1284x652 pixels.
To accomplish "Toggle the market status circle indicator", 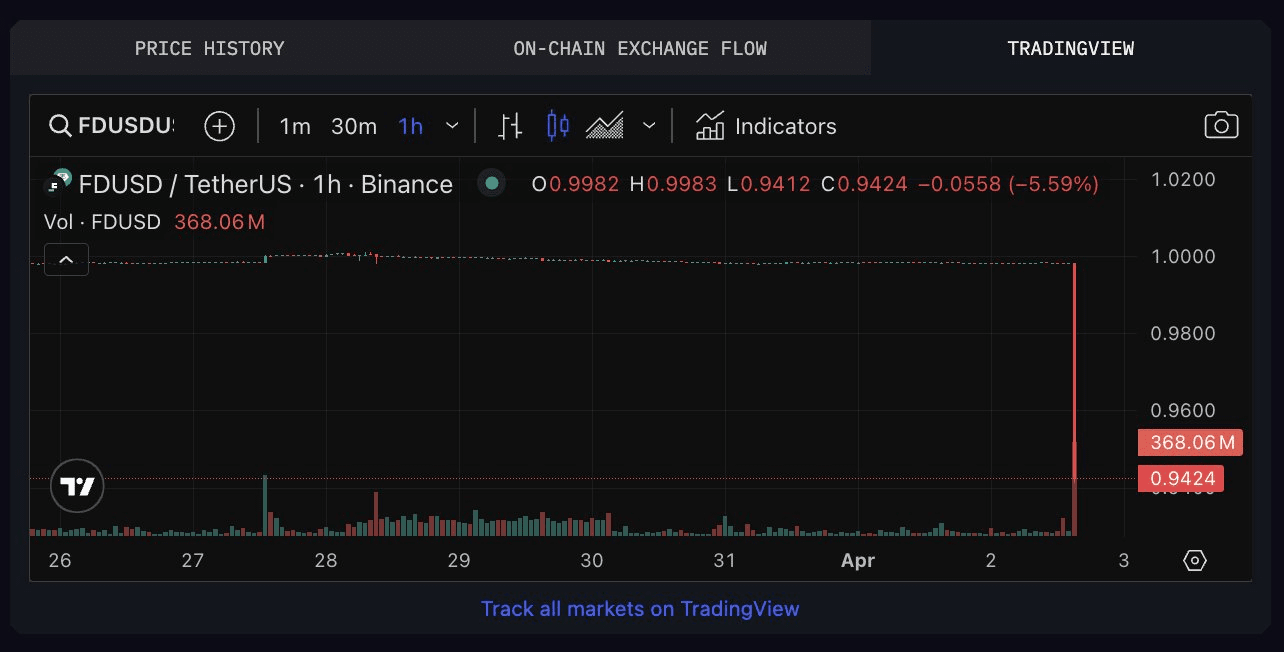I will (490, 184).
